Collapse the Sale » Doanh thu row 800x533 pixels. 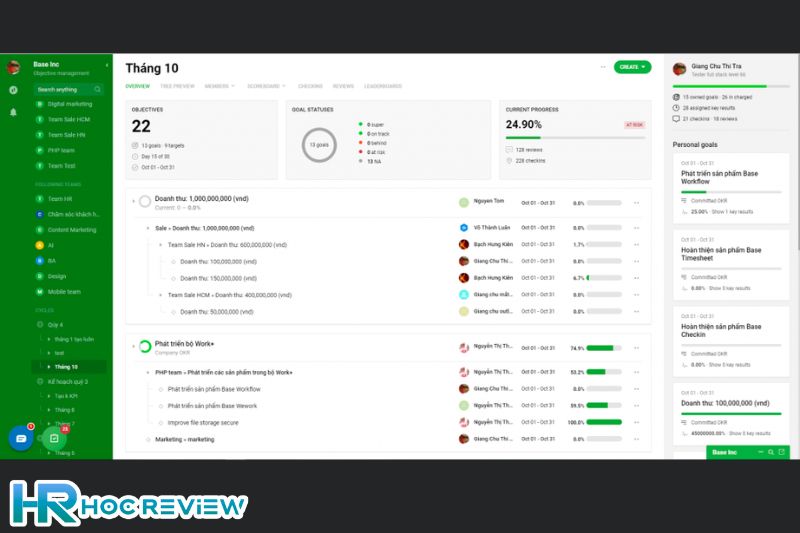pyautogui.click(x=148, y=228)
